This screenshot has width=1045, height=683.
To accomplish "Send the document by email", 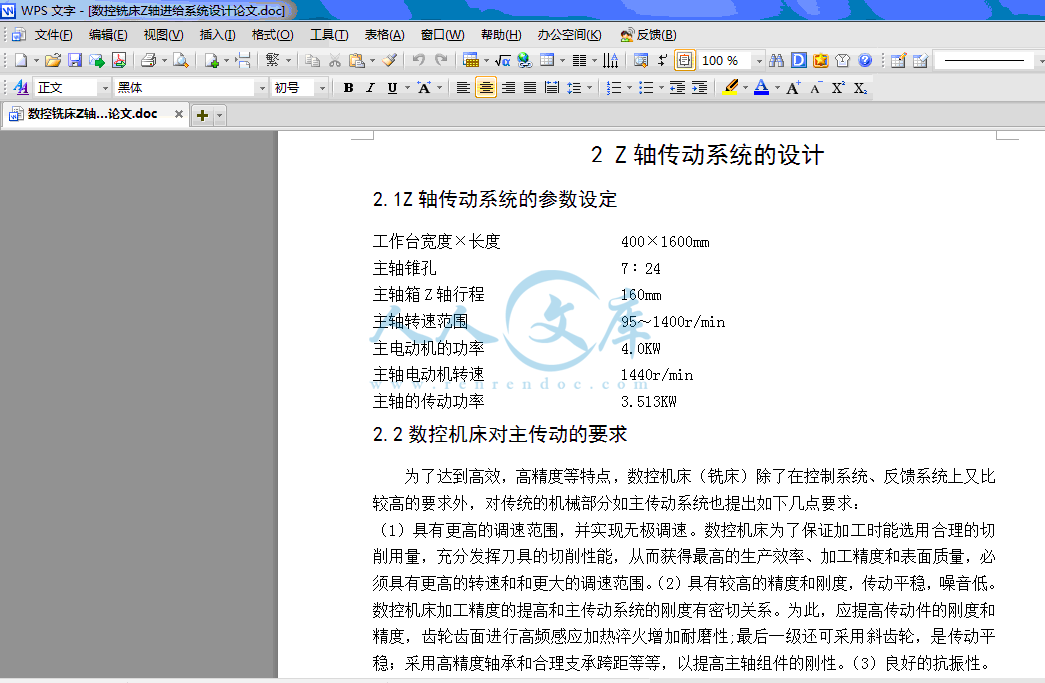I will [x=97, y=61].
